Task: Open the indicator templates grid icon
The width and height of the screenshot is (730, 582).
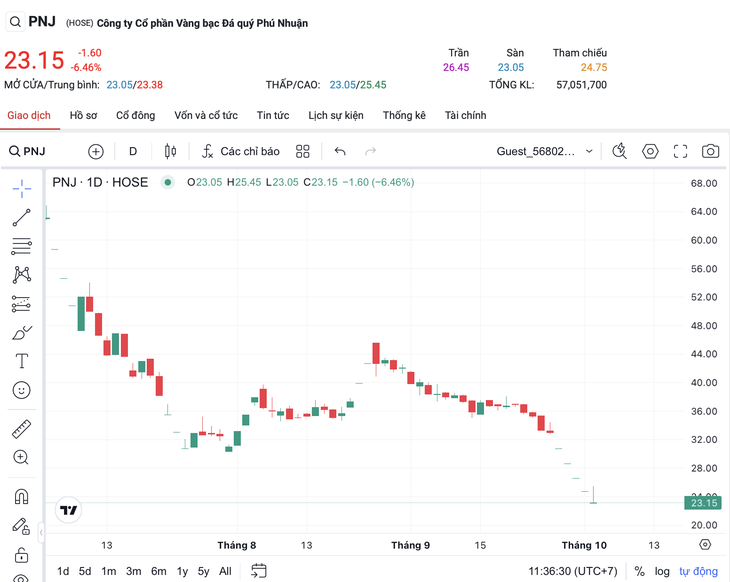Action: 303,151
